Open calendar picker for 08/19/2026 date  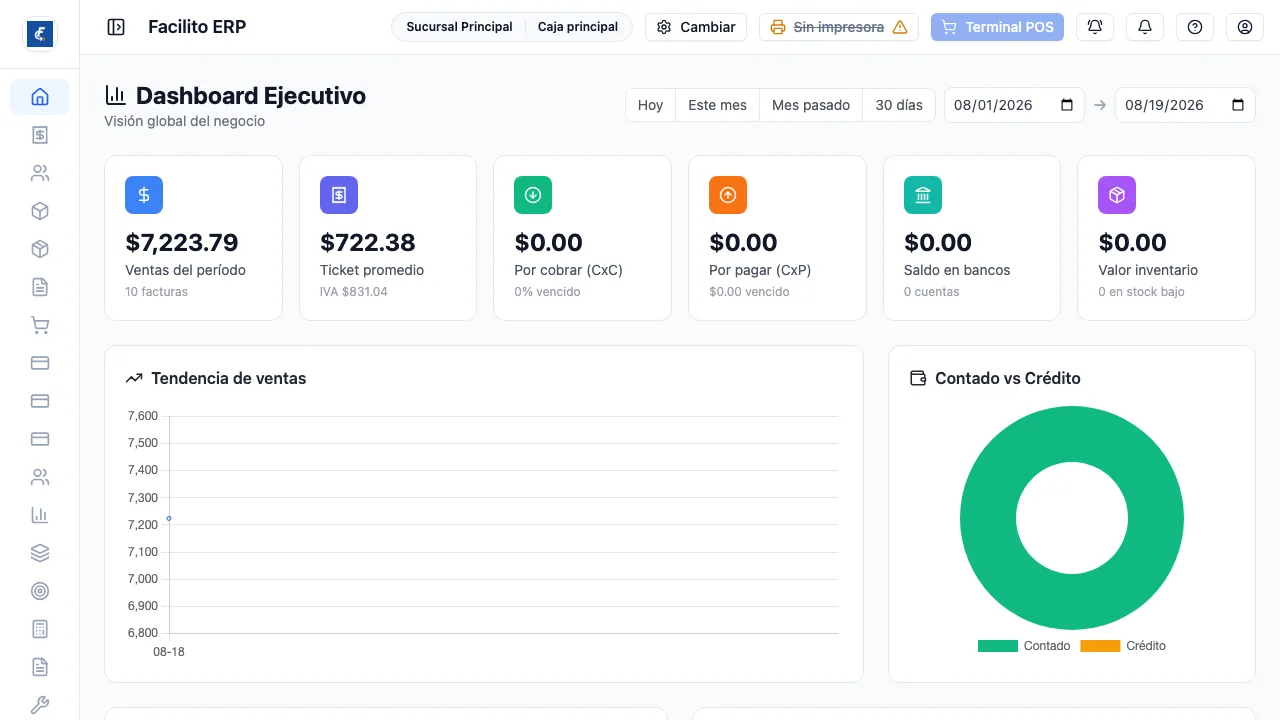pos(1238,105)
